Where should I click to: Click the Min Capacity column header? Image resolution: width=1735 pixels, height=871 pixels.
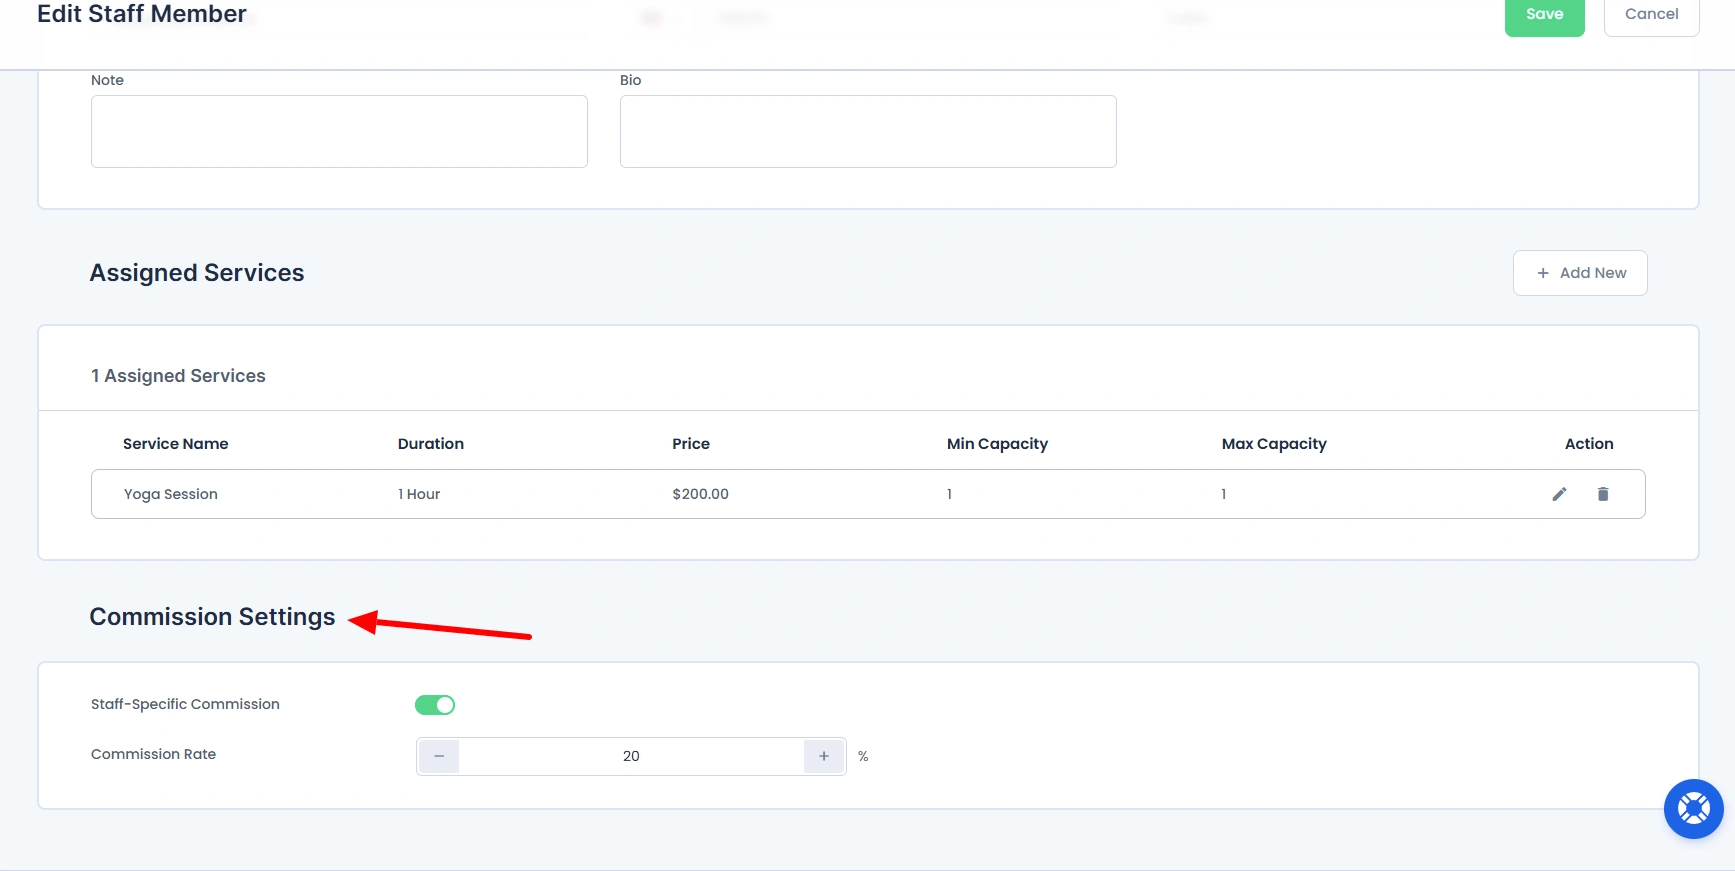click(x=997, y=444)
